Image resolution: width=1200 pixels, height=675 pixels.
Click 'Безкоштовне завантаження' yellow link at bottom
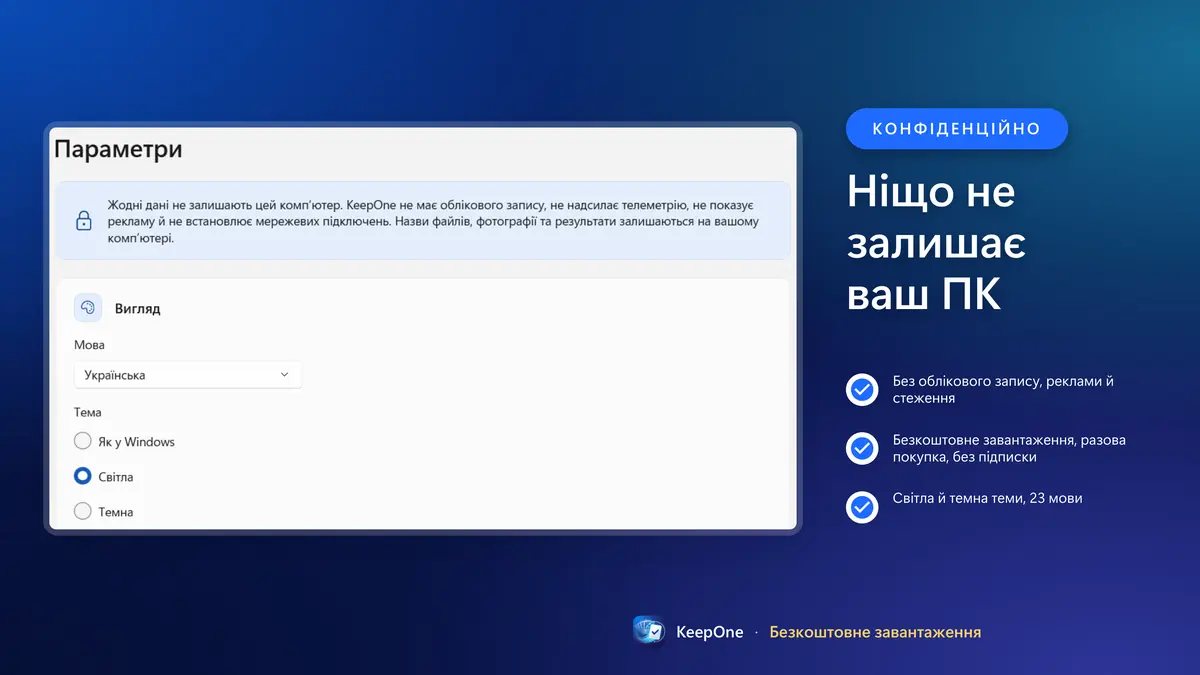point(875,632)
